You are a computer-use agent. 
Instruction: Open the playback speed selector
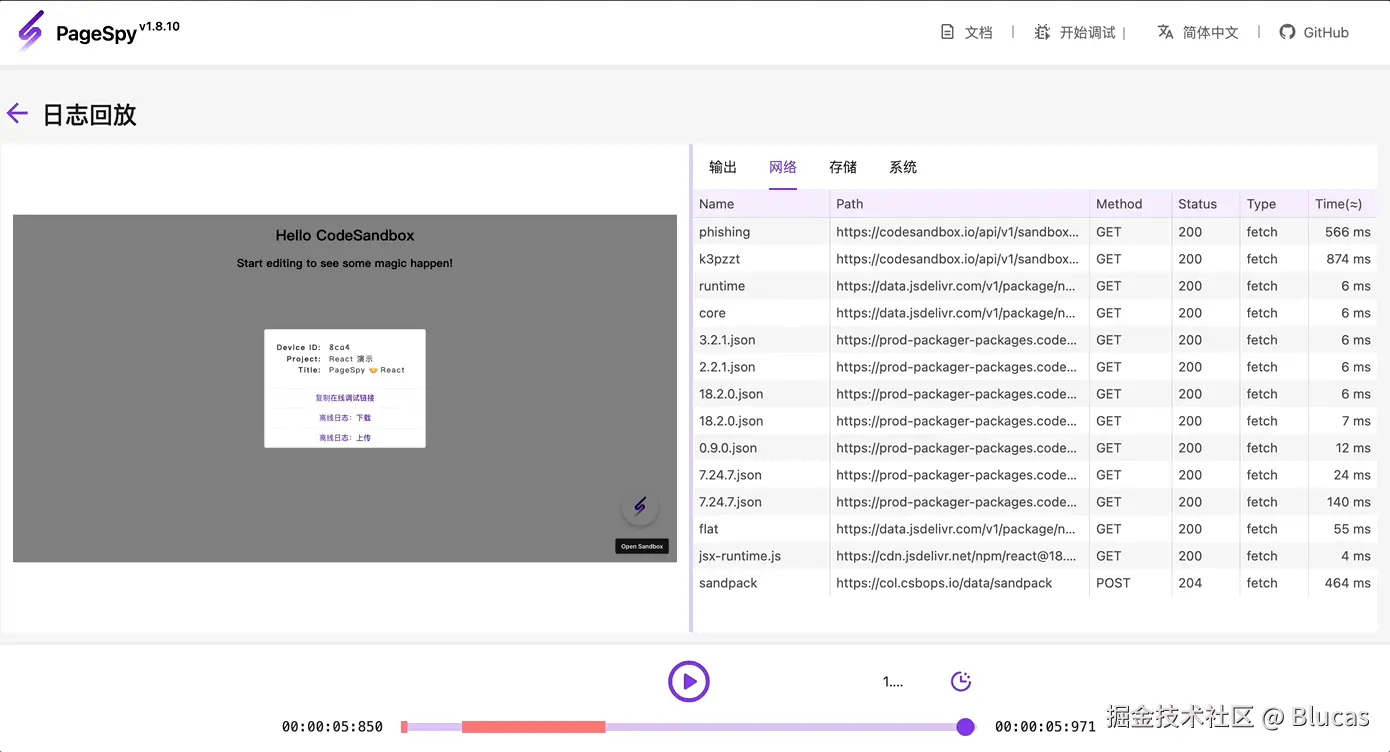point(893,682)
